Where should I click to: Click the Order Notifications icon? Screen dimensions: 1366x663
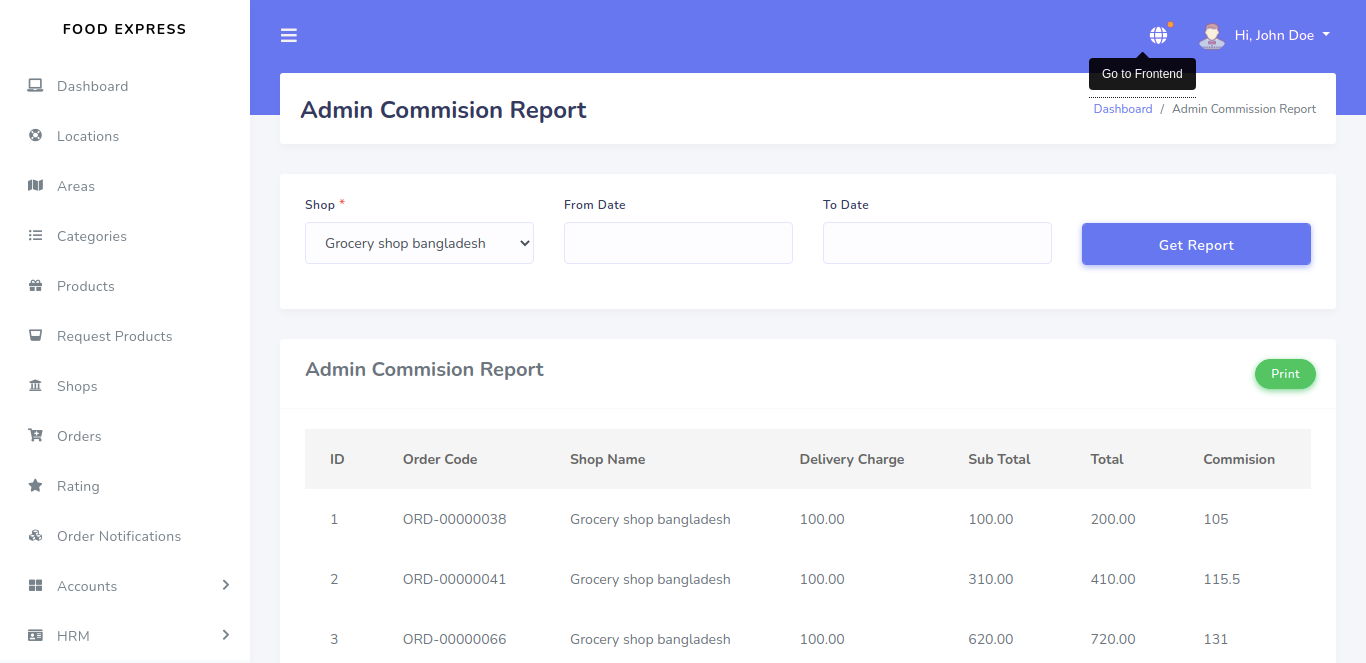pos(35,536)
